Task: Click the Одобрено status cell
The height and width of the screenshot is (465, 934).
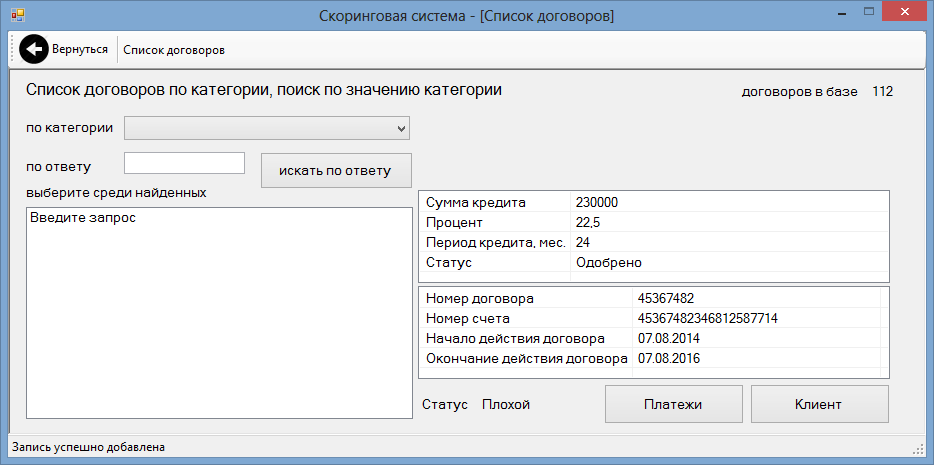Action: tap(609, 263)
